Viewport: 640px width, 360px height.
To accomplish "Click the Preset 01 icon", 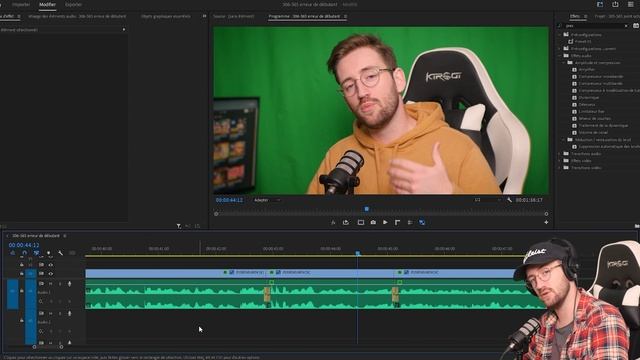I will 571,41.
